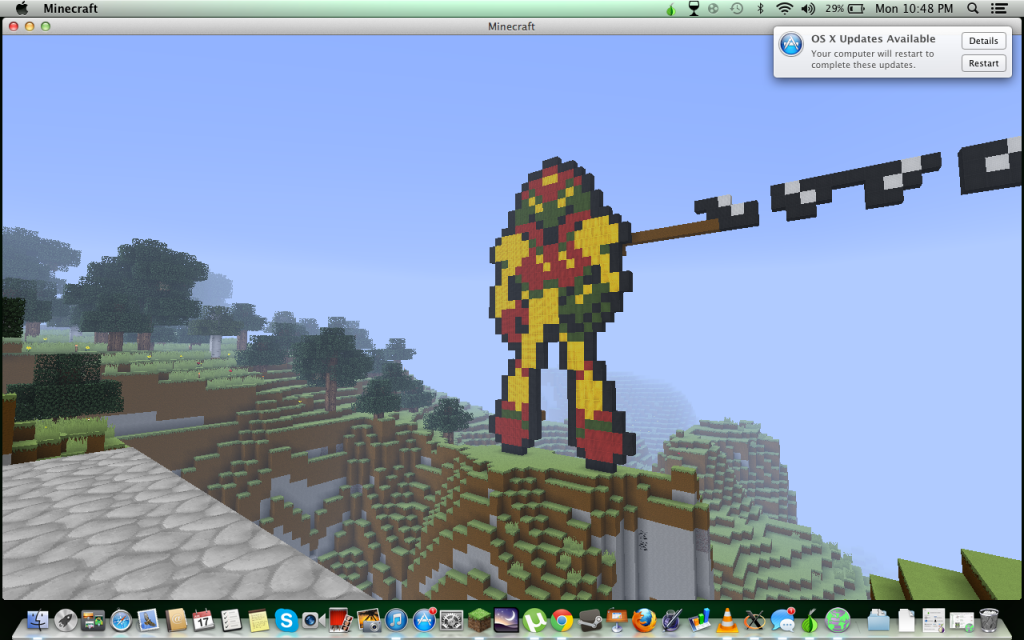This screenshot has width=1024, height=640.
Task: Open the Apple menu
Action: point(22,8)
